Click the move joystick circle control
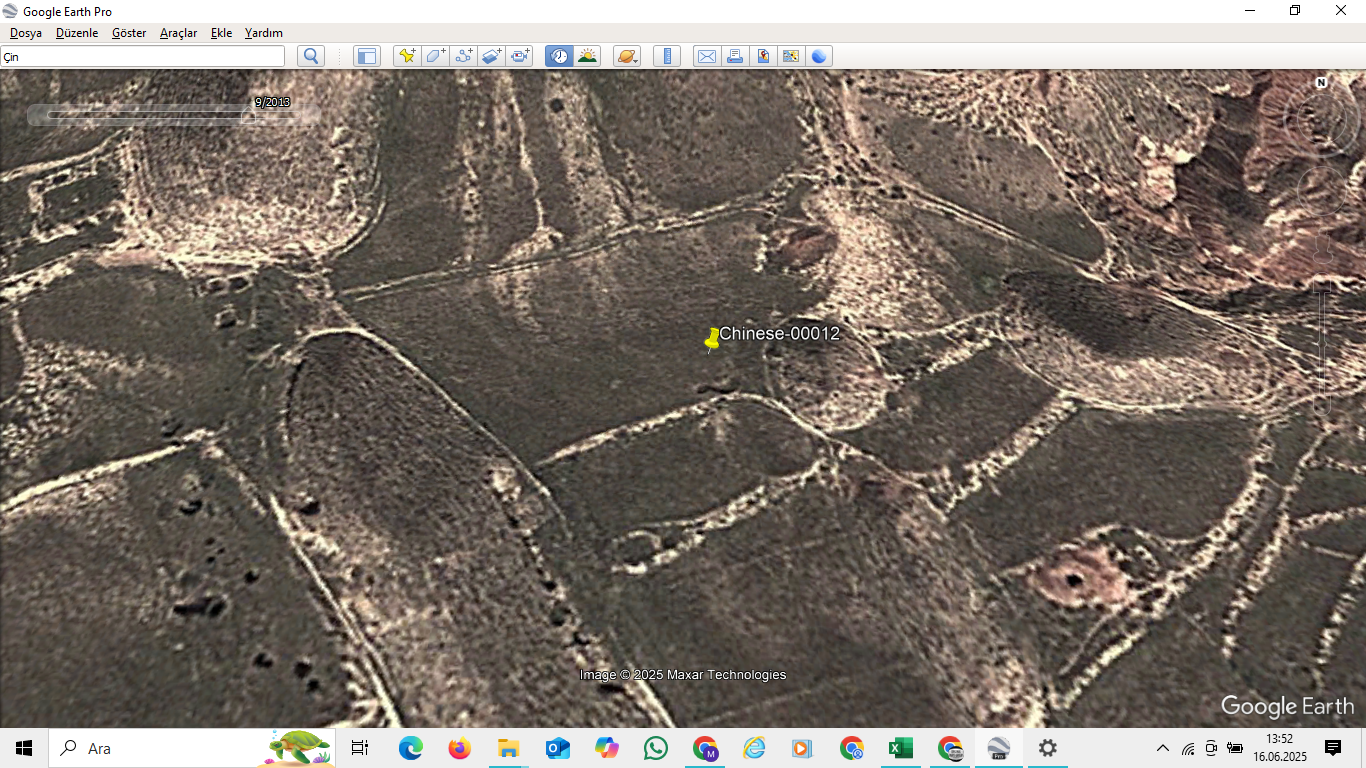This screenshot has width=1366, height=768. pos(1321,190)
